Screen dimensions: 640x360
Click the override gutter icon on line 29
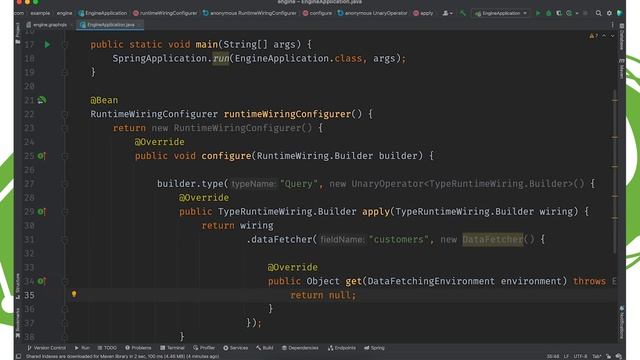pyautogui.click(x=42, y=211)
